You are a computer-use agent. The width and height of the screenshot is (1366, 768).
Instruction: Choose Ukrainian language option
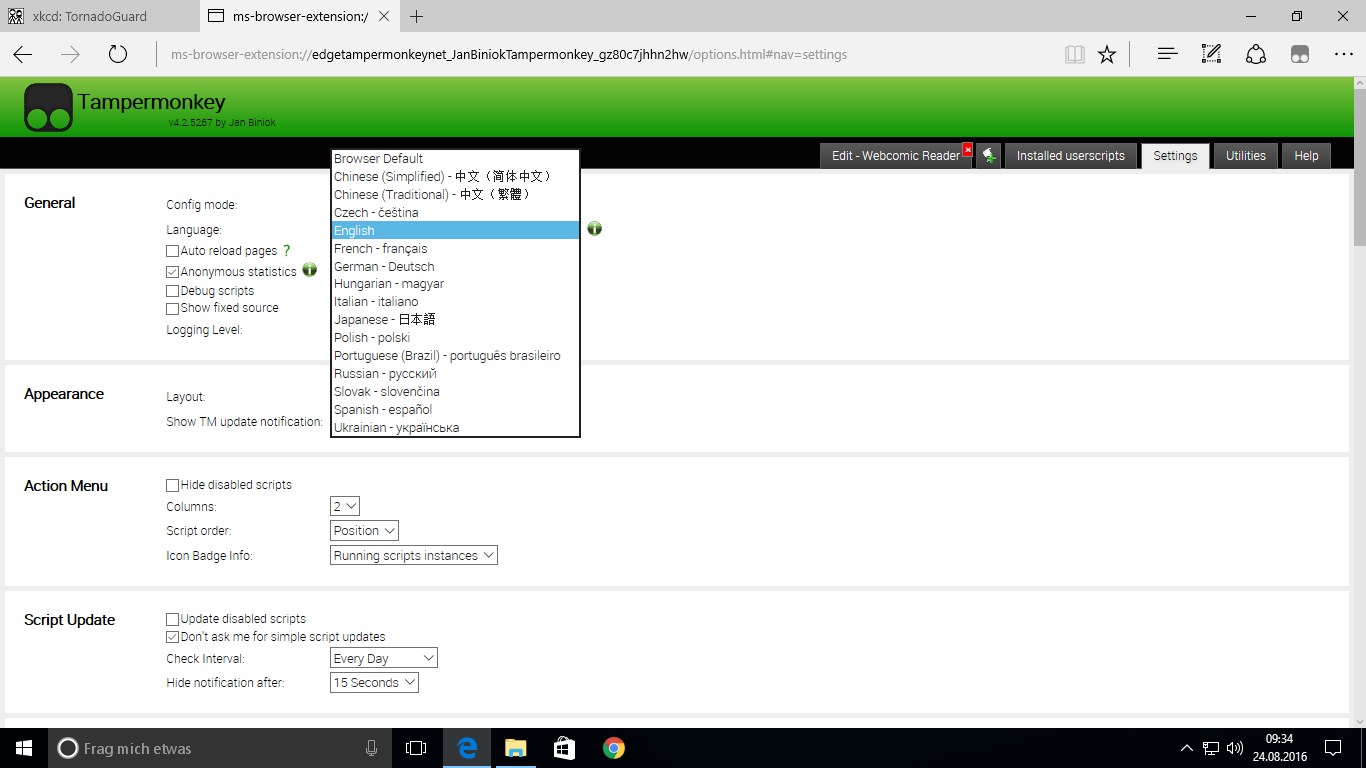pos(455,427)
